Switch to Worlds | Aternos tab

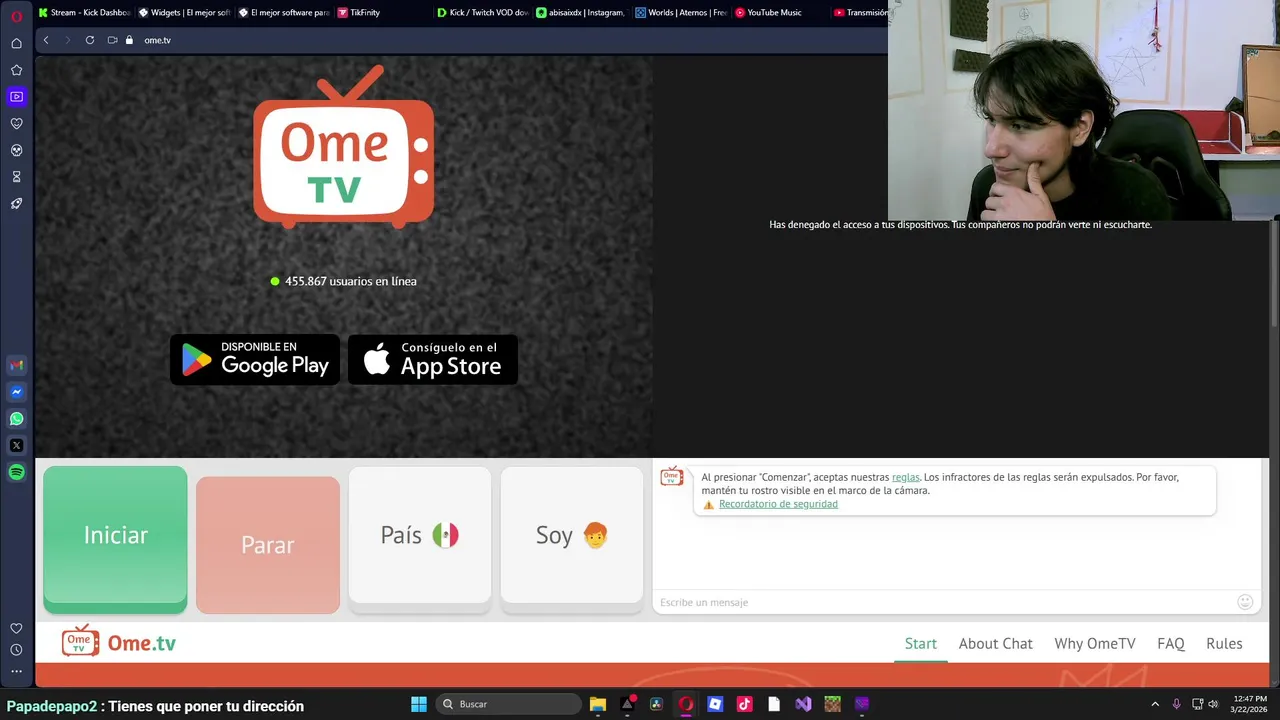(680, 13)
